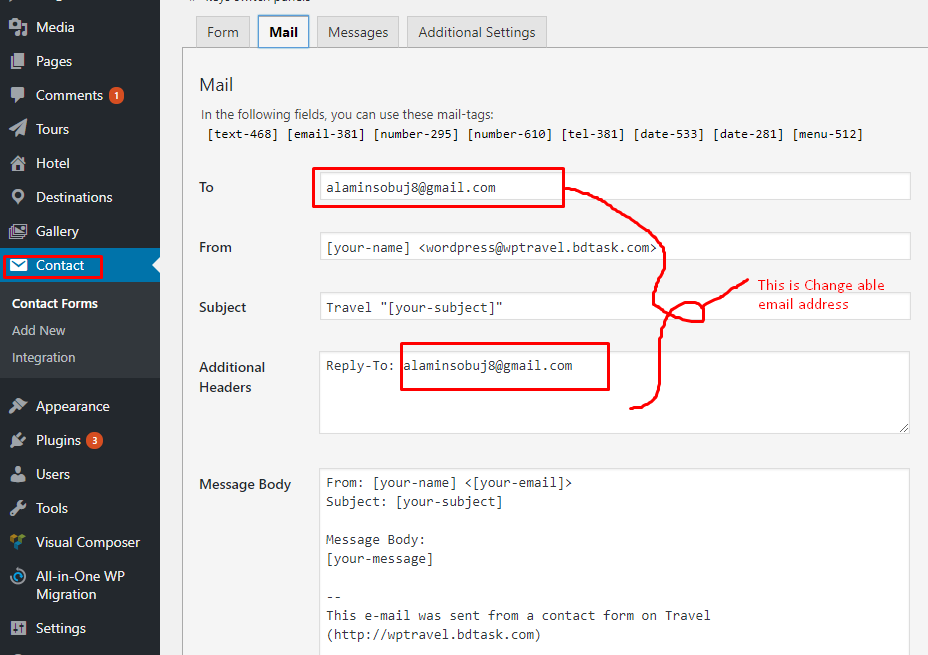Viewport: 928px width, 655px height.
Task: Click the Mail section heading
Action: 216,85
